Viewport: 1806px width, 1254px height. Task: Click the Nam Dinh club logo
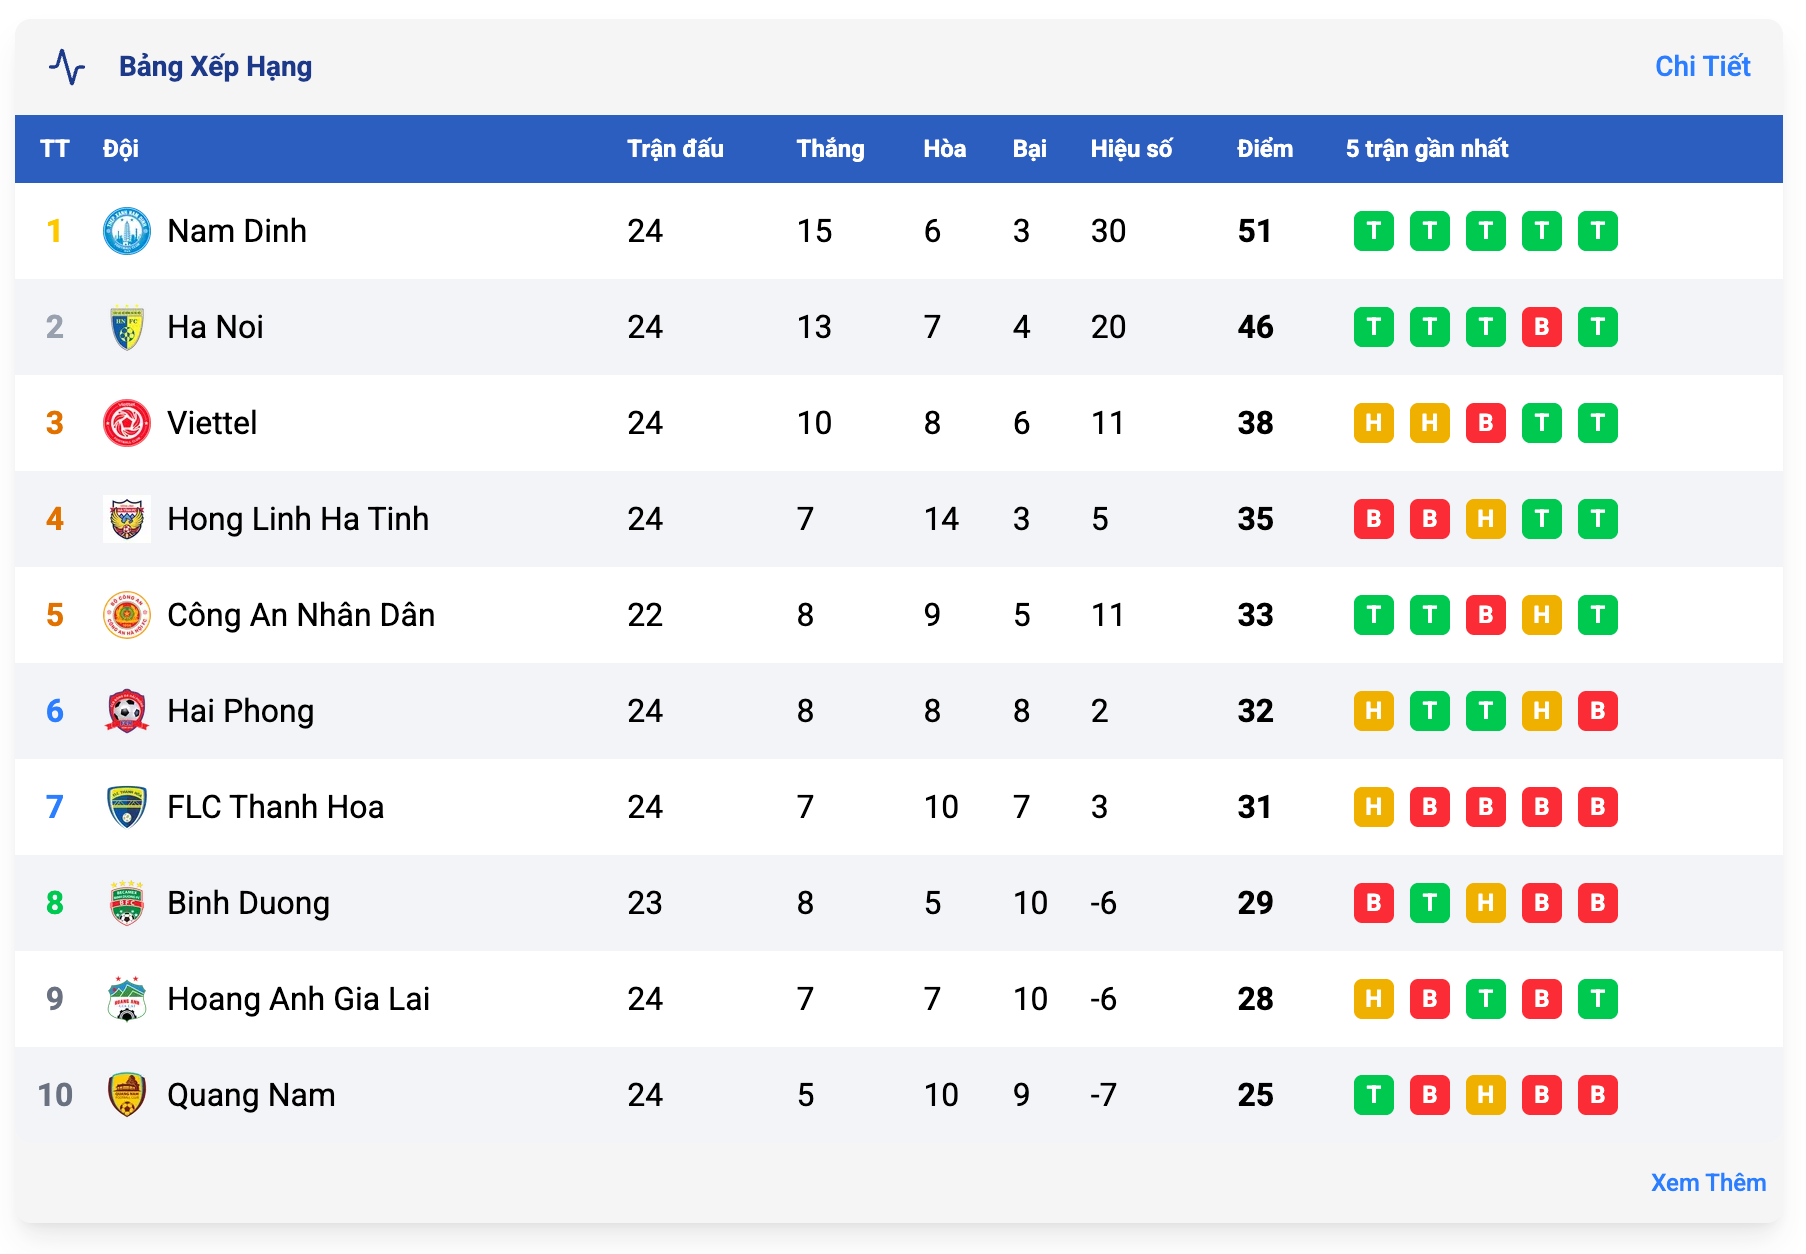pyautogui.click(x=127, y=231)
